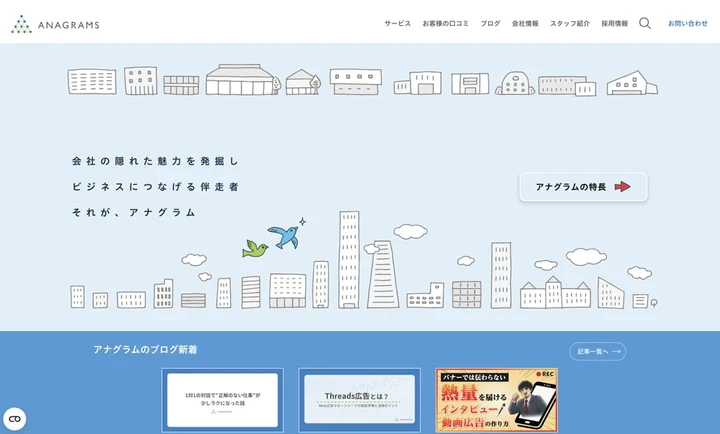Click the text それが、アナグラム

134,212
